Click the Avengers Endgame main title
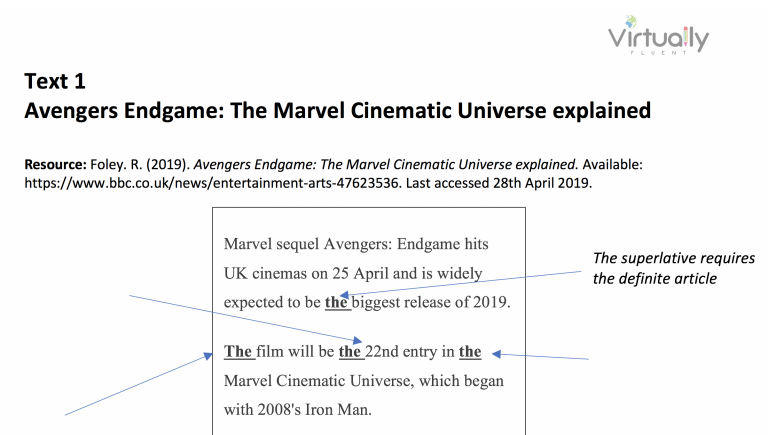This screenshot has width=768, height=435. click(x=337, y=111)
